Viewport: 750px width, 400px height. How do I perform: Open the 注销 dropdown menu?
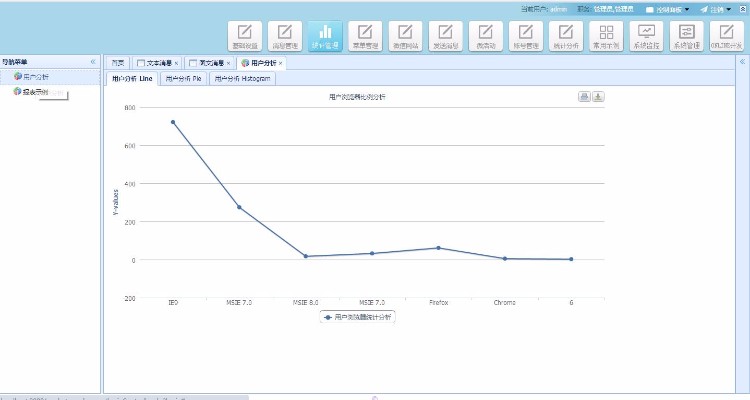716,10
